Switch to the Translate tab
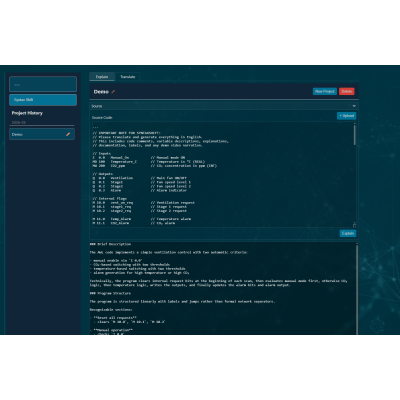 (127, 77)
